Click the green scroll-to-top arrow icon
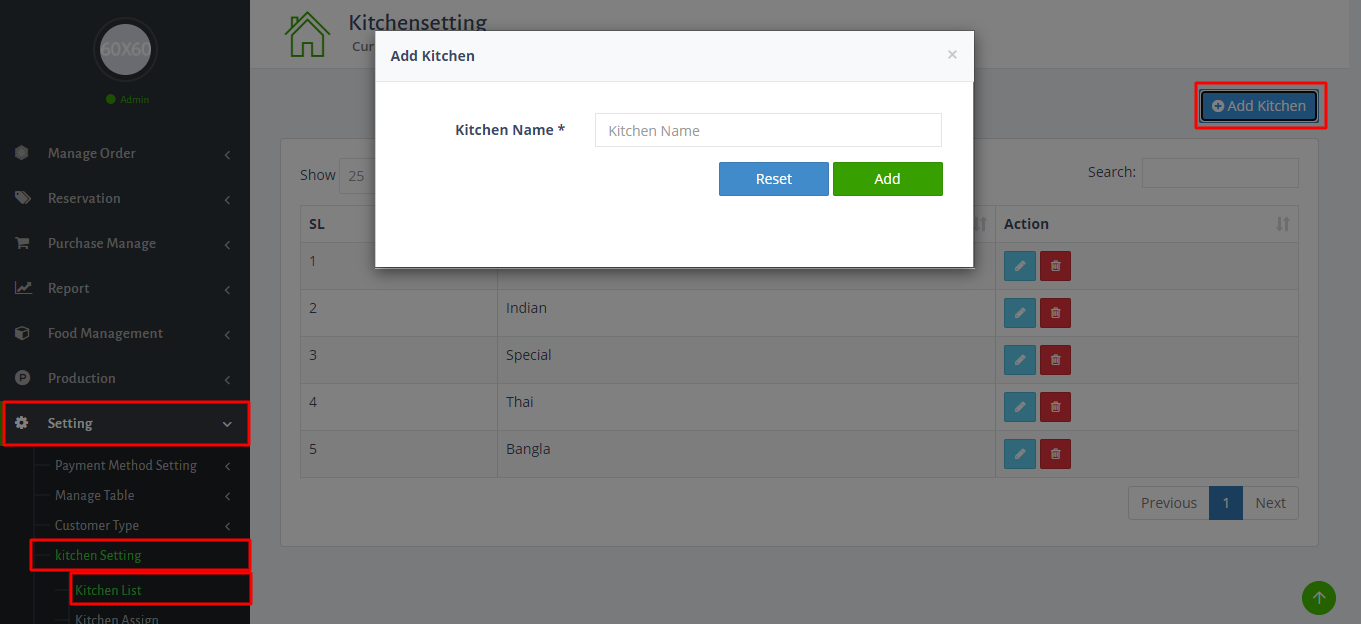 [1318, 598]
